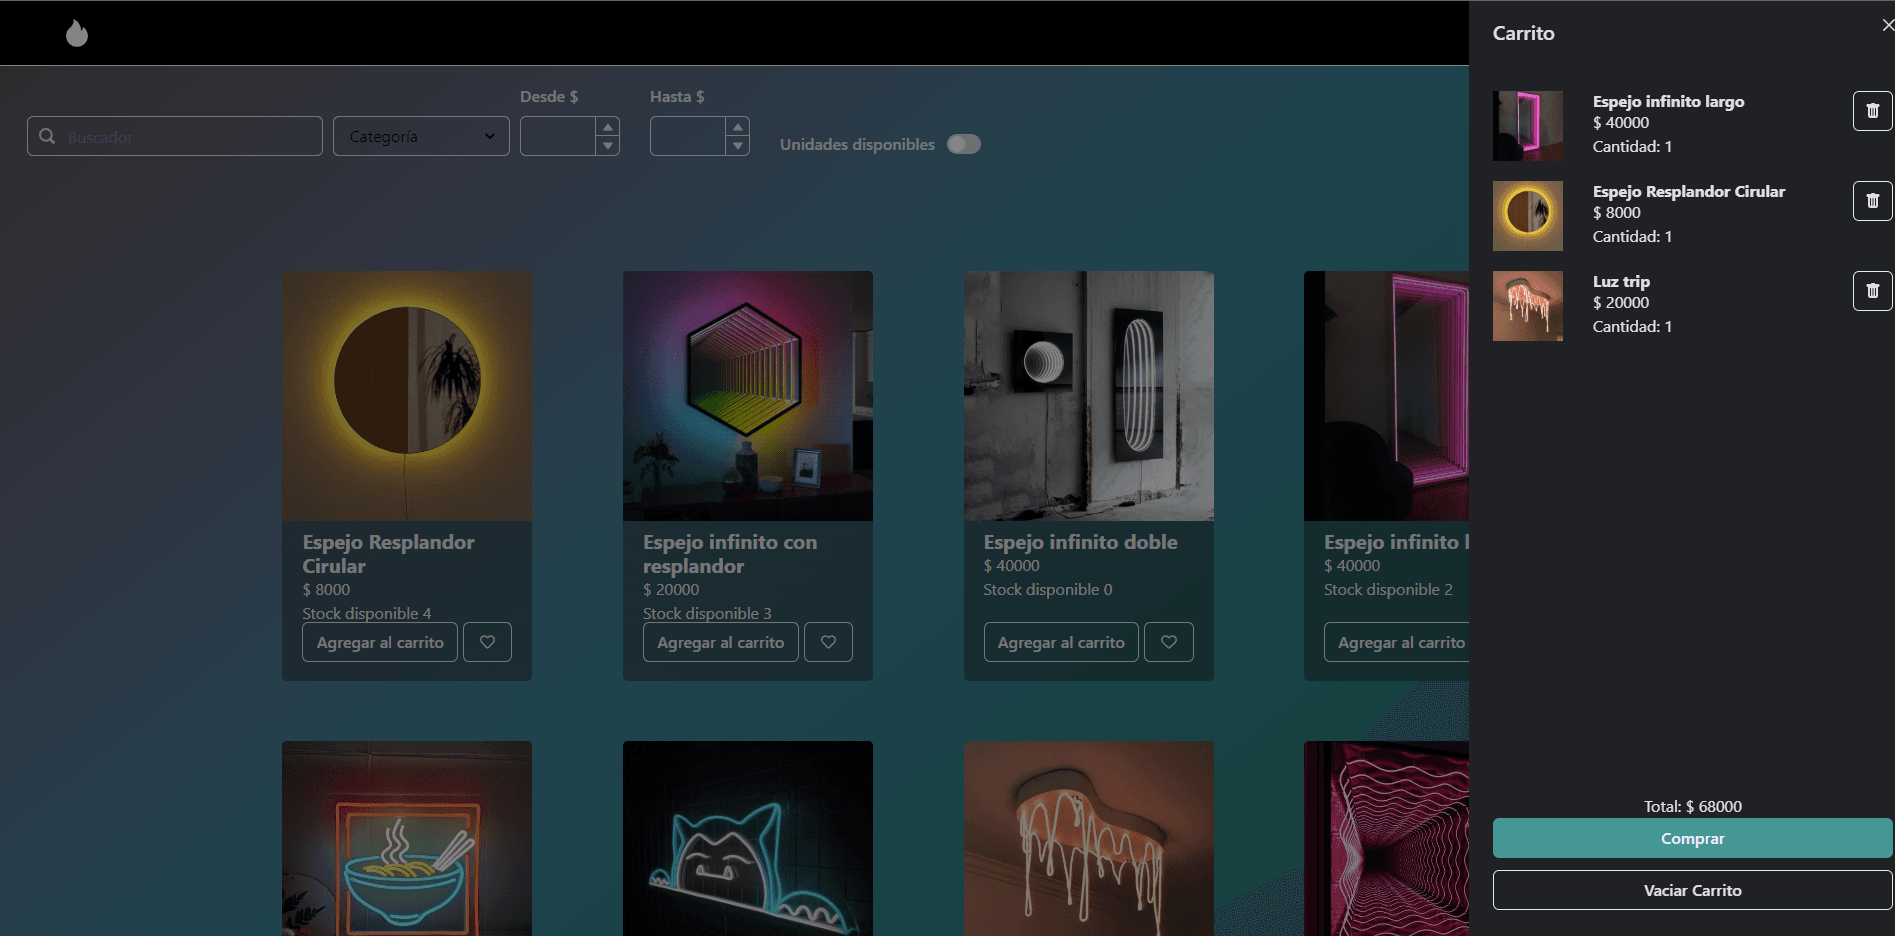Click Stock disponible 0 text

pyautogui.click(x=1047, y=590)
